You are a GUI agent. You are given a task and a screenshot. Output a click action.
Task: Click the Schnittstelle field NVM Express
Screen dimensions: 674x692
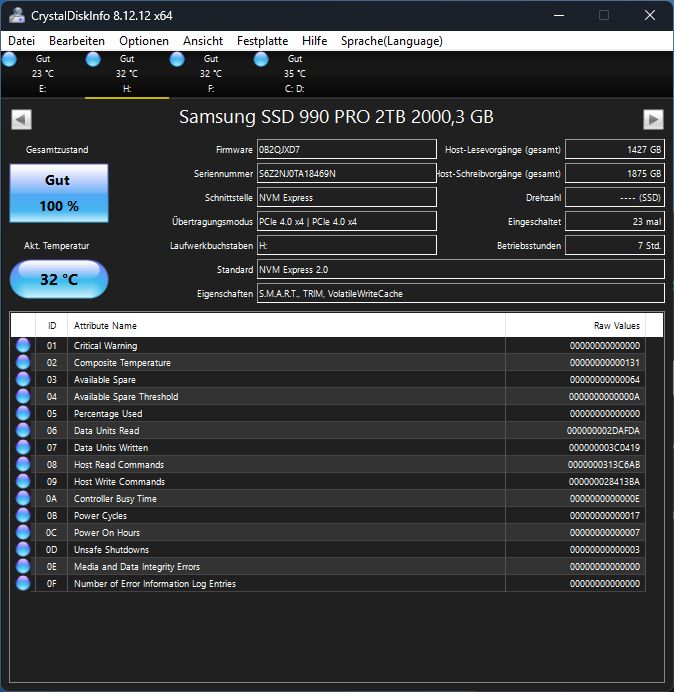click(x=347, y=197)
